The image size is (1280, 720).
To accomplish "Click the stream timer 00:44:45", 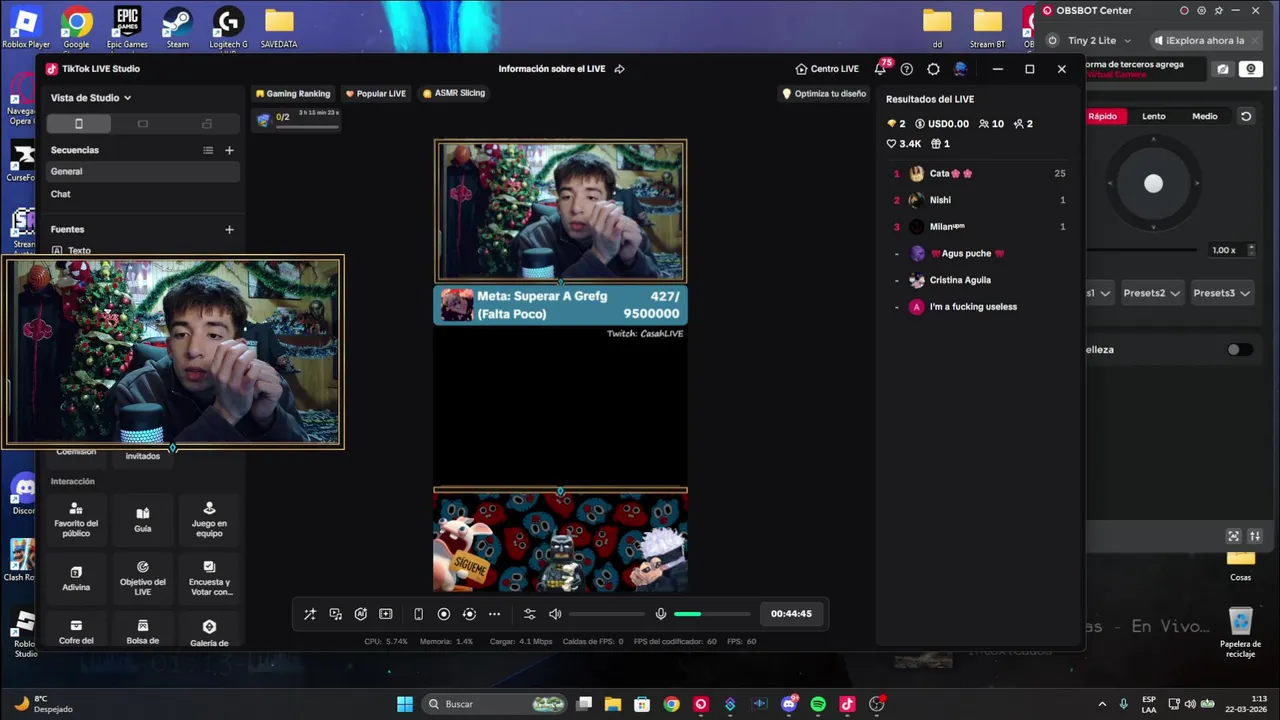I will pyautogui.click(x=791, y=614).
